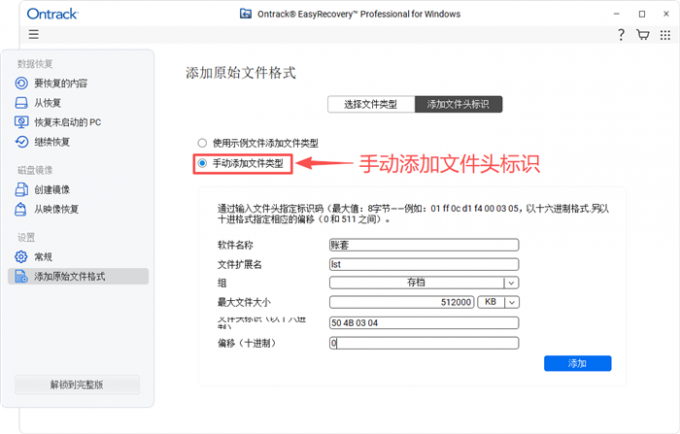This screenshot has height=434, width=680.
Task: Switch to 选择文件类型 tab
Action: tap(371, 104)
